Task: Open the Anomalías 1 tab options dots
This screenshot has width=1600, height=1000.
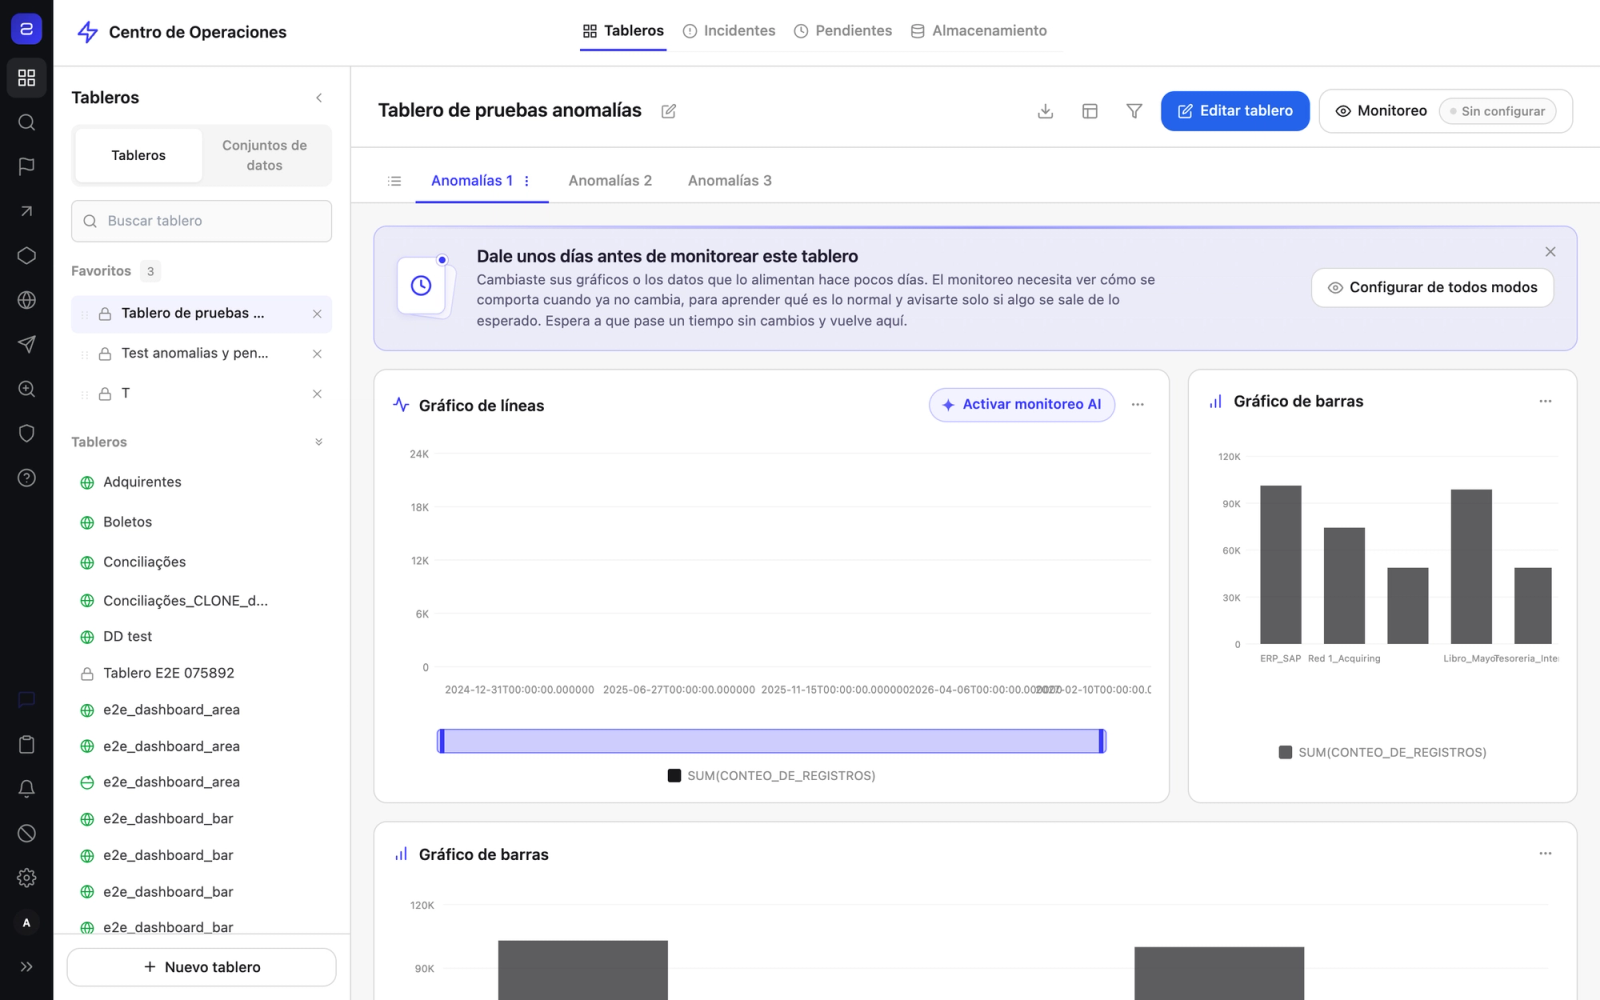Action: coord(527,181)
